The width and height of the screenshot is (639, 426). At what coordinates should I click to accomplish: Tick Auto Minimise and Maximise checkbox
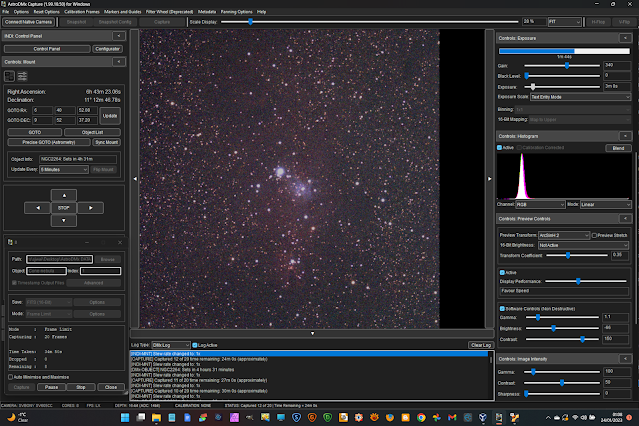pyautogui.click(x=10, y=377)
